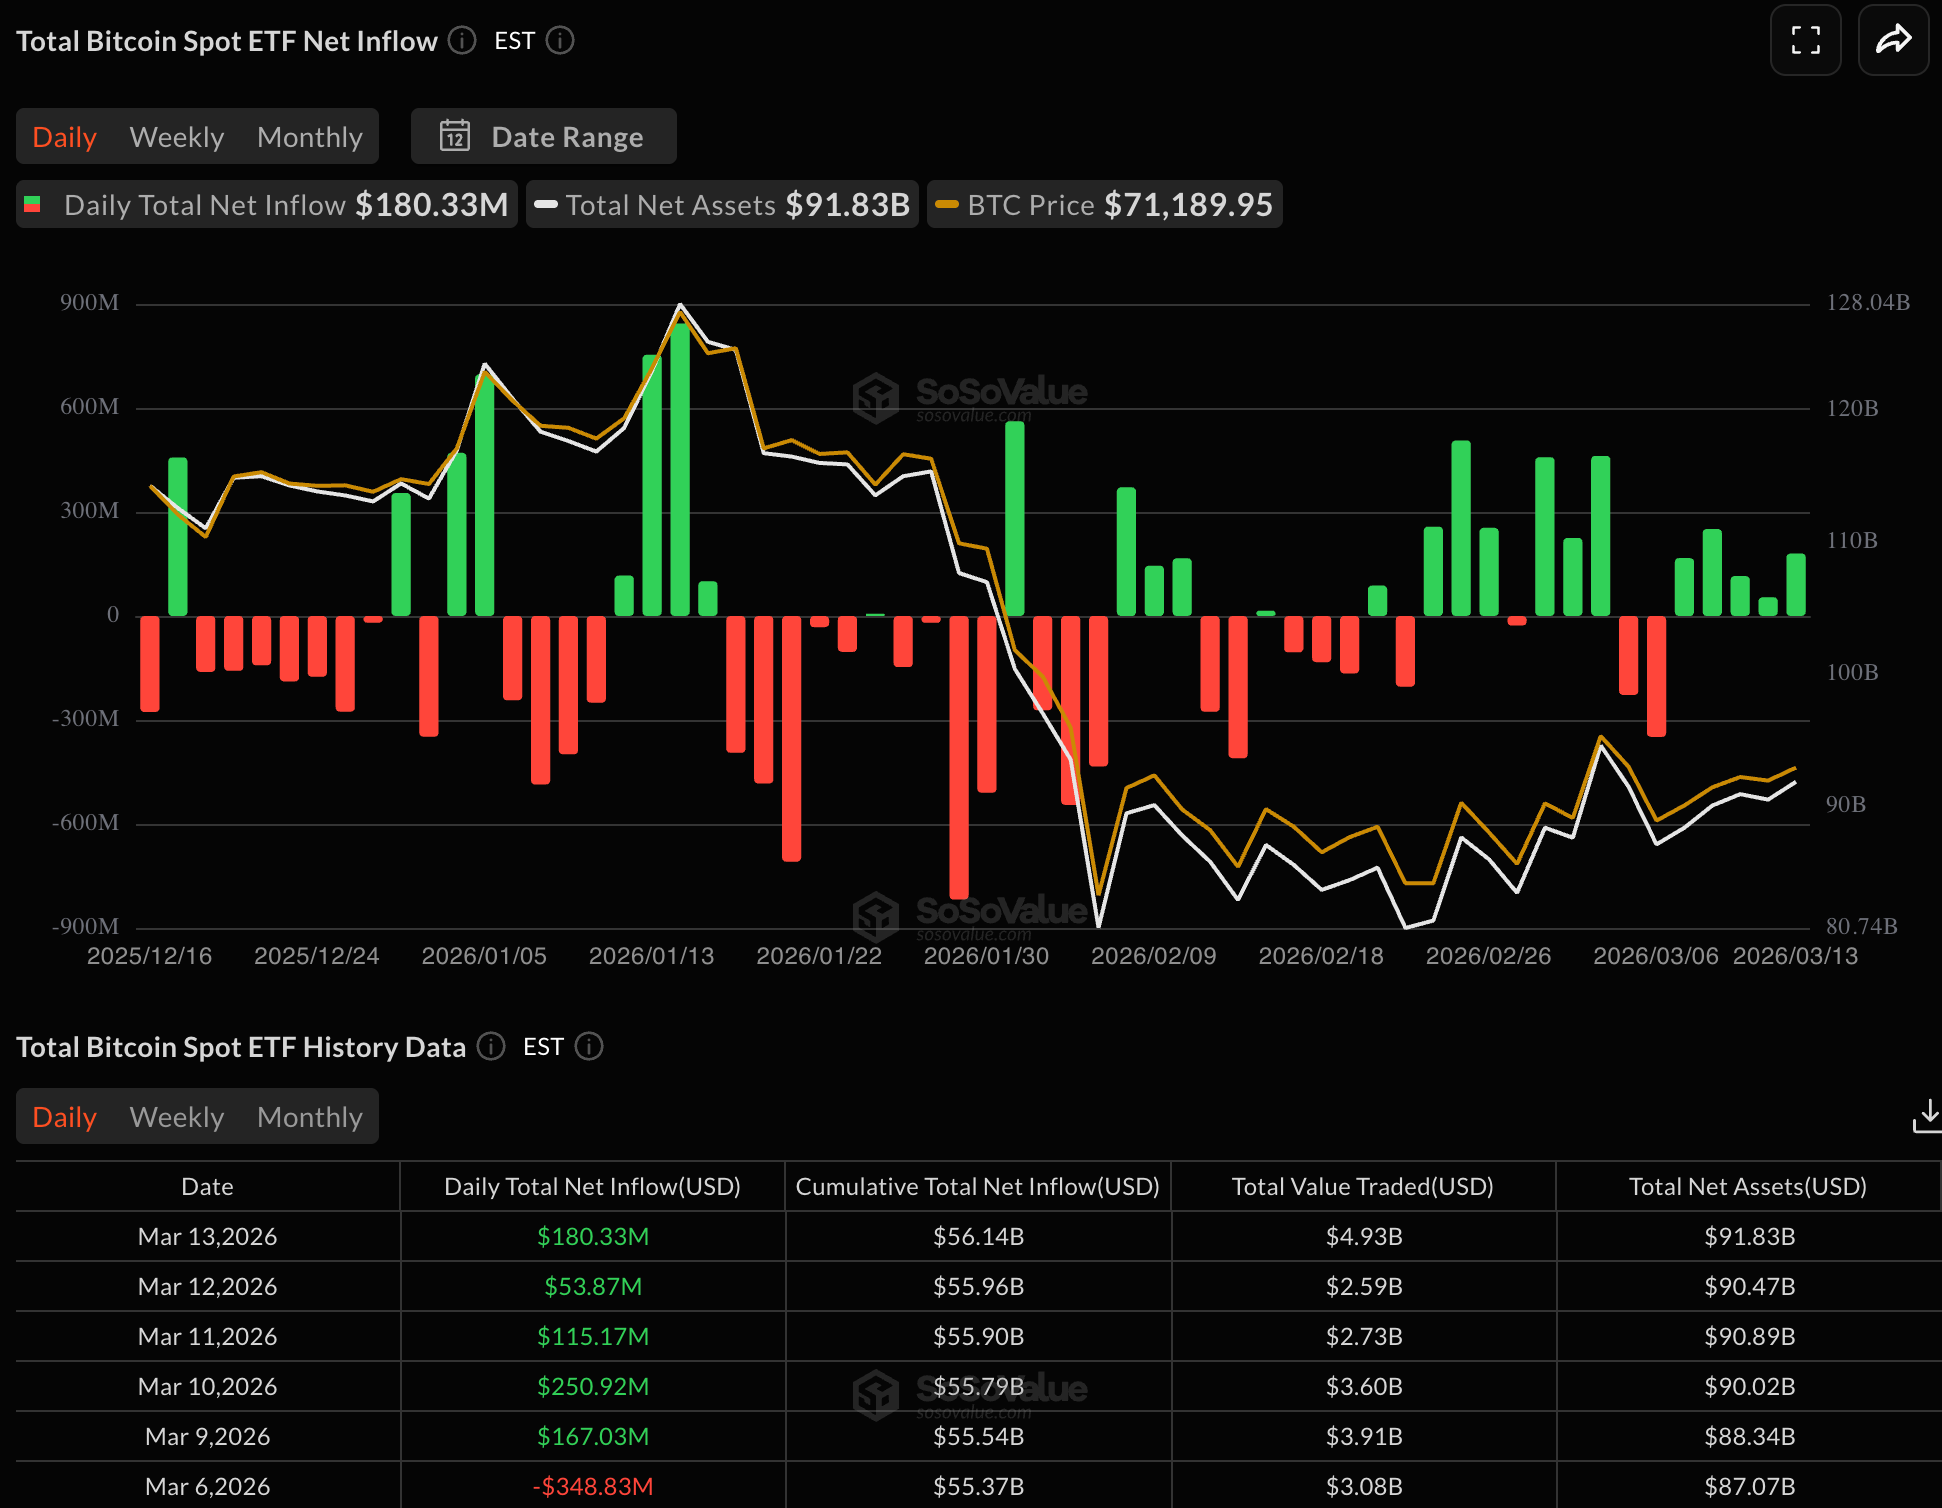Image resolution: width=1942 pixels, height=1508 pixels.
Task: Switch chart to Monthly view
Action: [x=310, y=136]
